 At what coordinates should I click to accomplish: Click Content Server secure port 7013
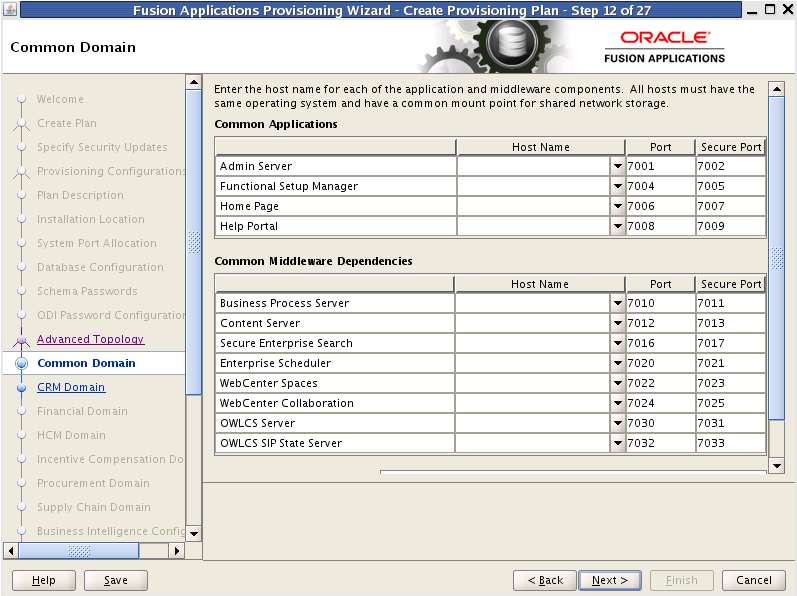pyautogui.click(x=730, y=323)
